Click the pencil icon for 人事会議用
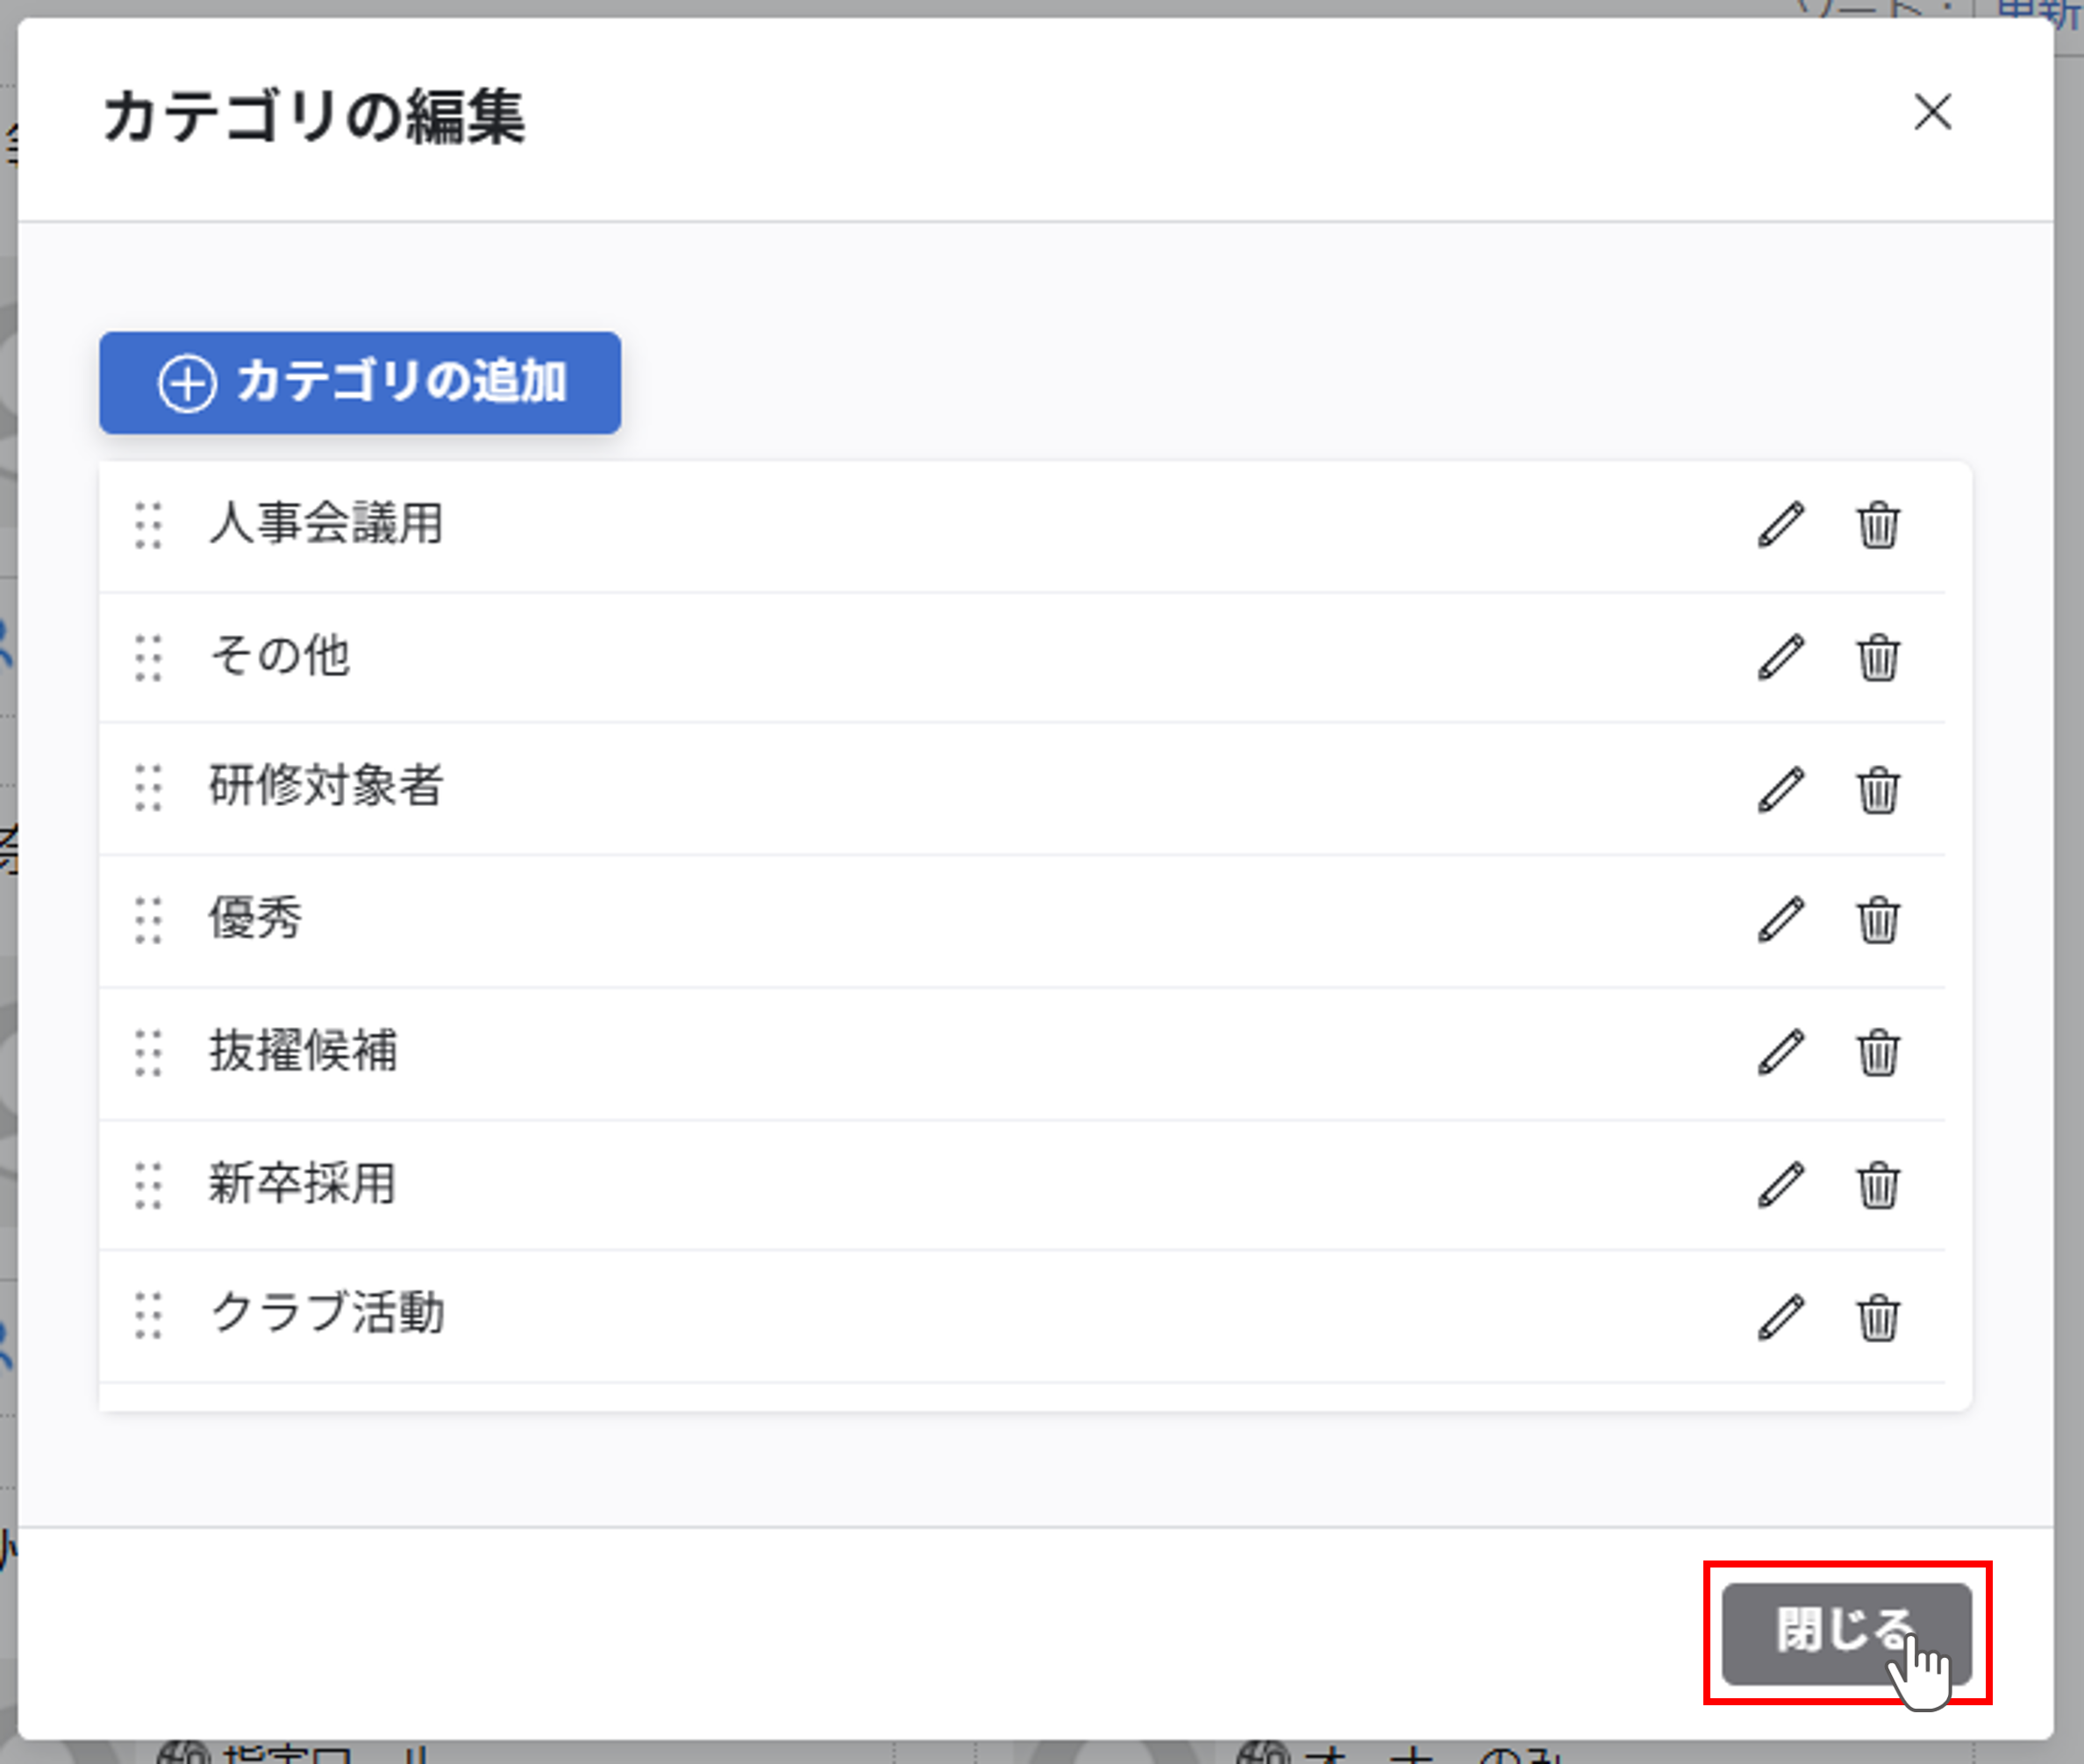 (1781, 525)
